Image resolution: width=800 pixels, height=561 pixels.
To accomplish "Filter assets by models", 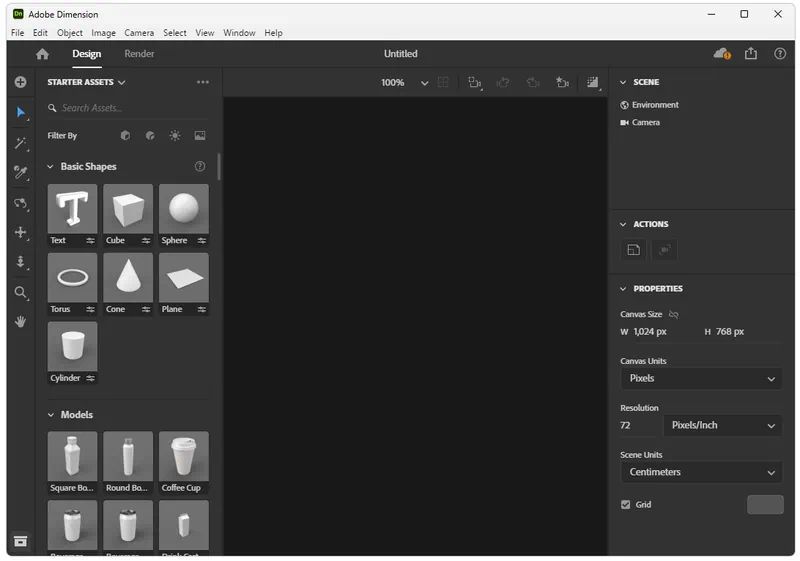I will pyautogui.click(x=125, y=136).
